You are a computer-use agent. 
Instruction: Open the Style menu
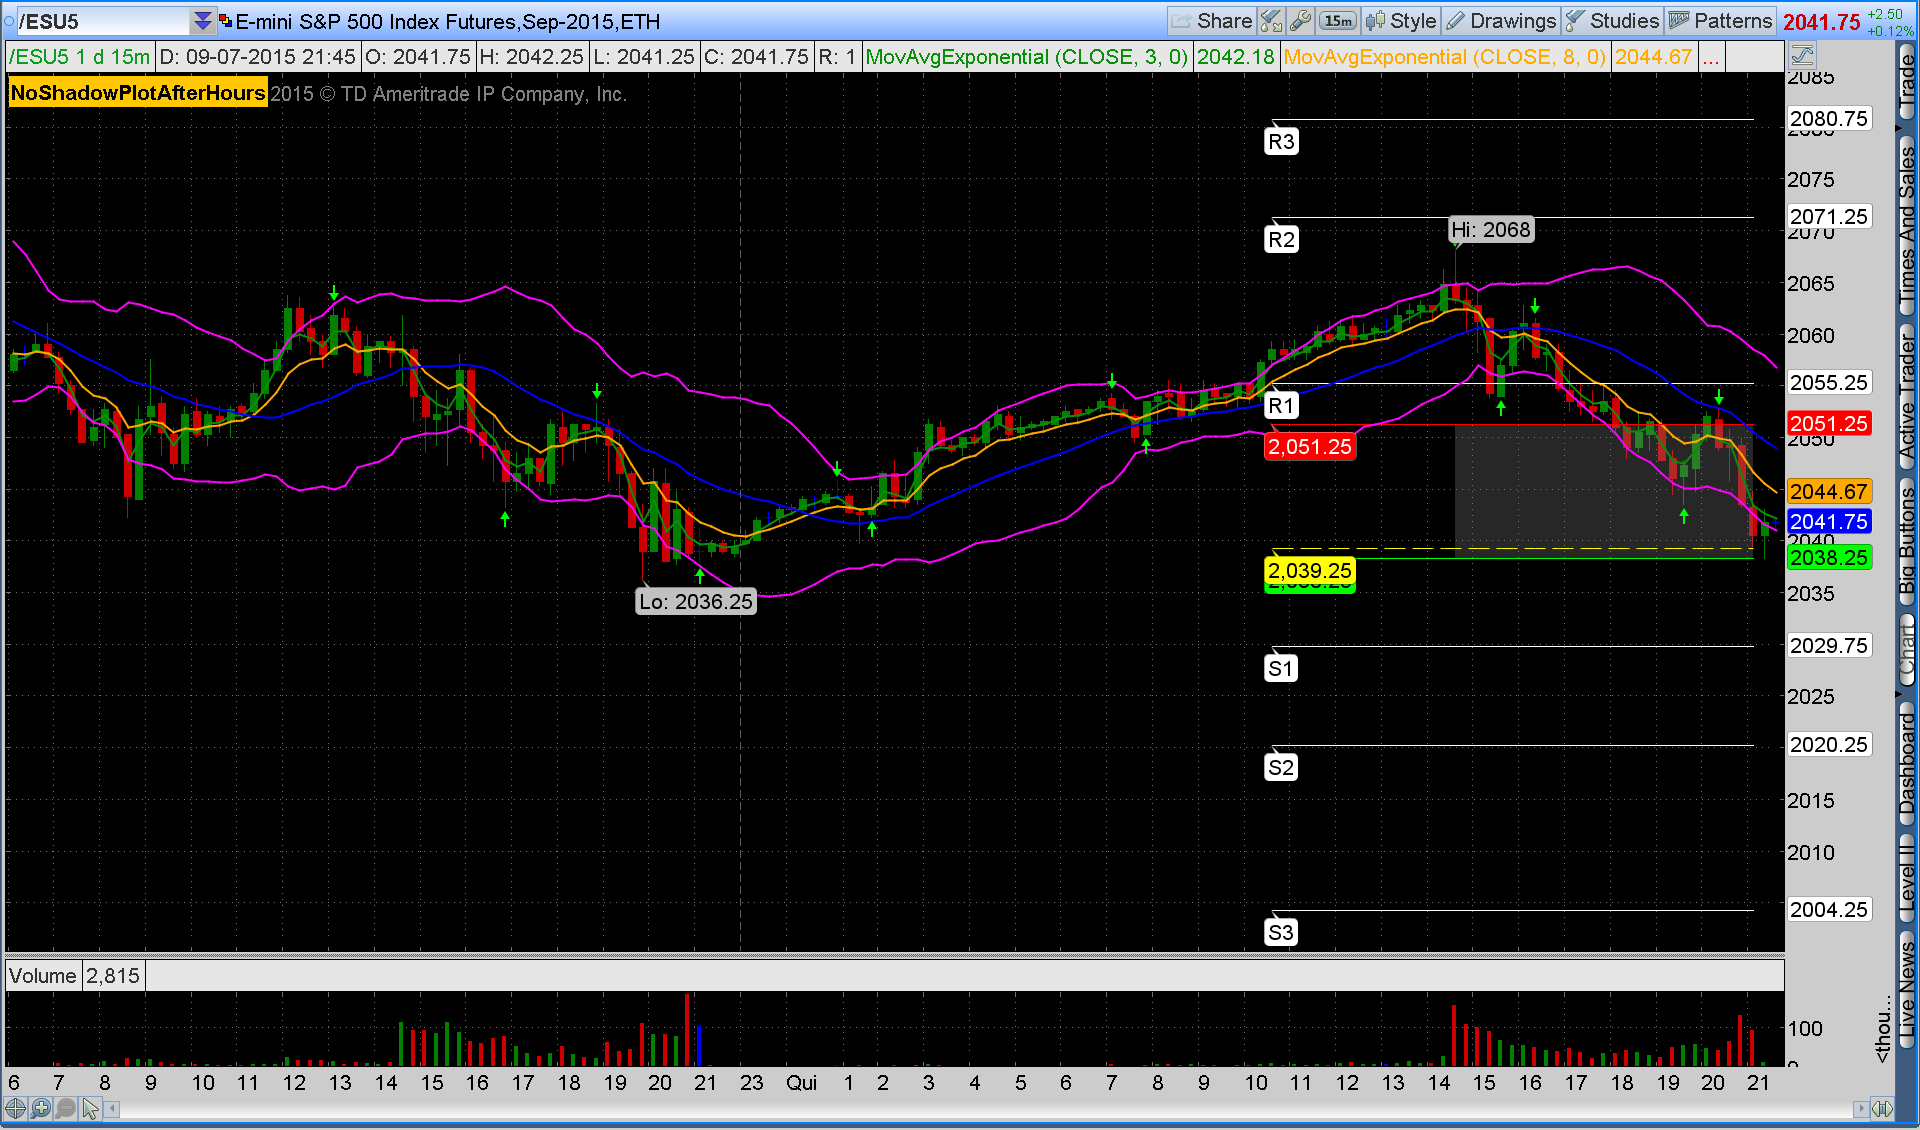1401,21
